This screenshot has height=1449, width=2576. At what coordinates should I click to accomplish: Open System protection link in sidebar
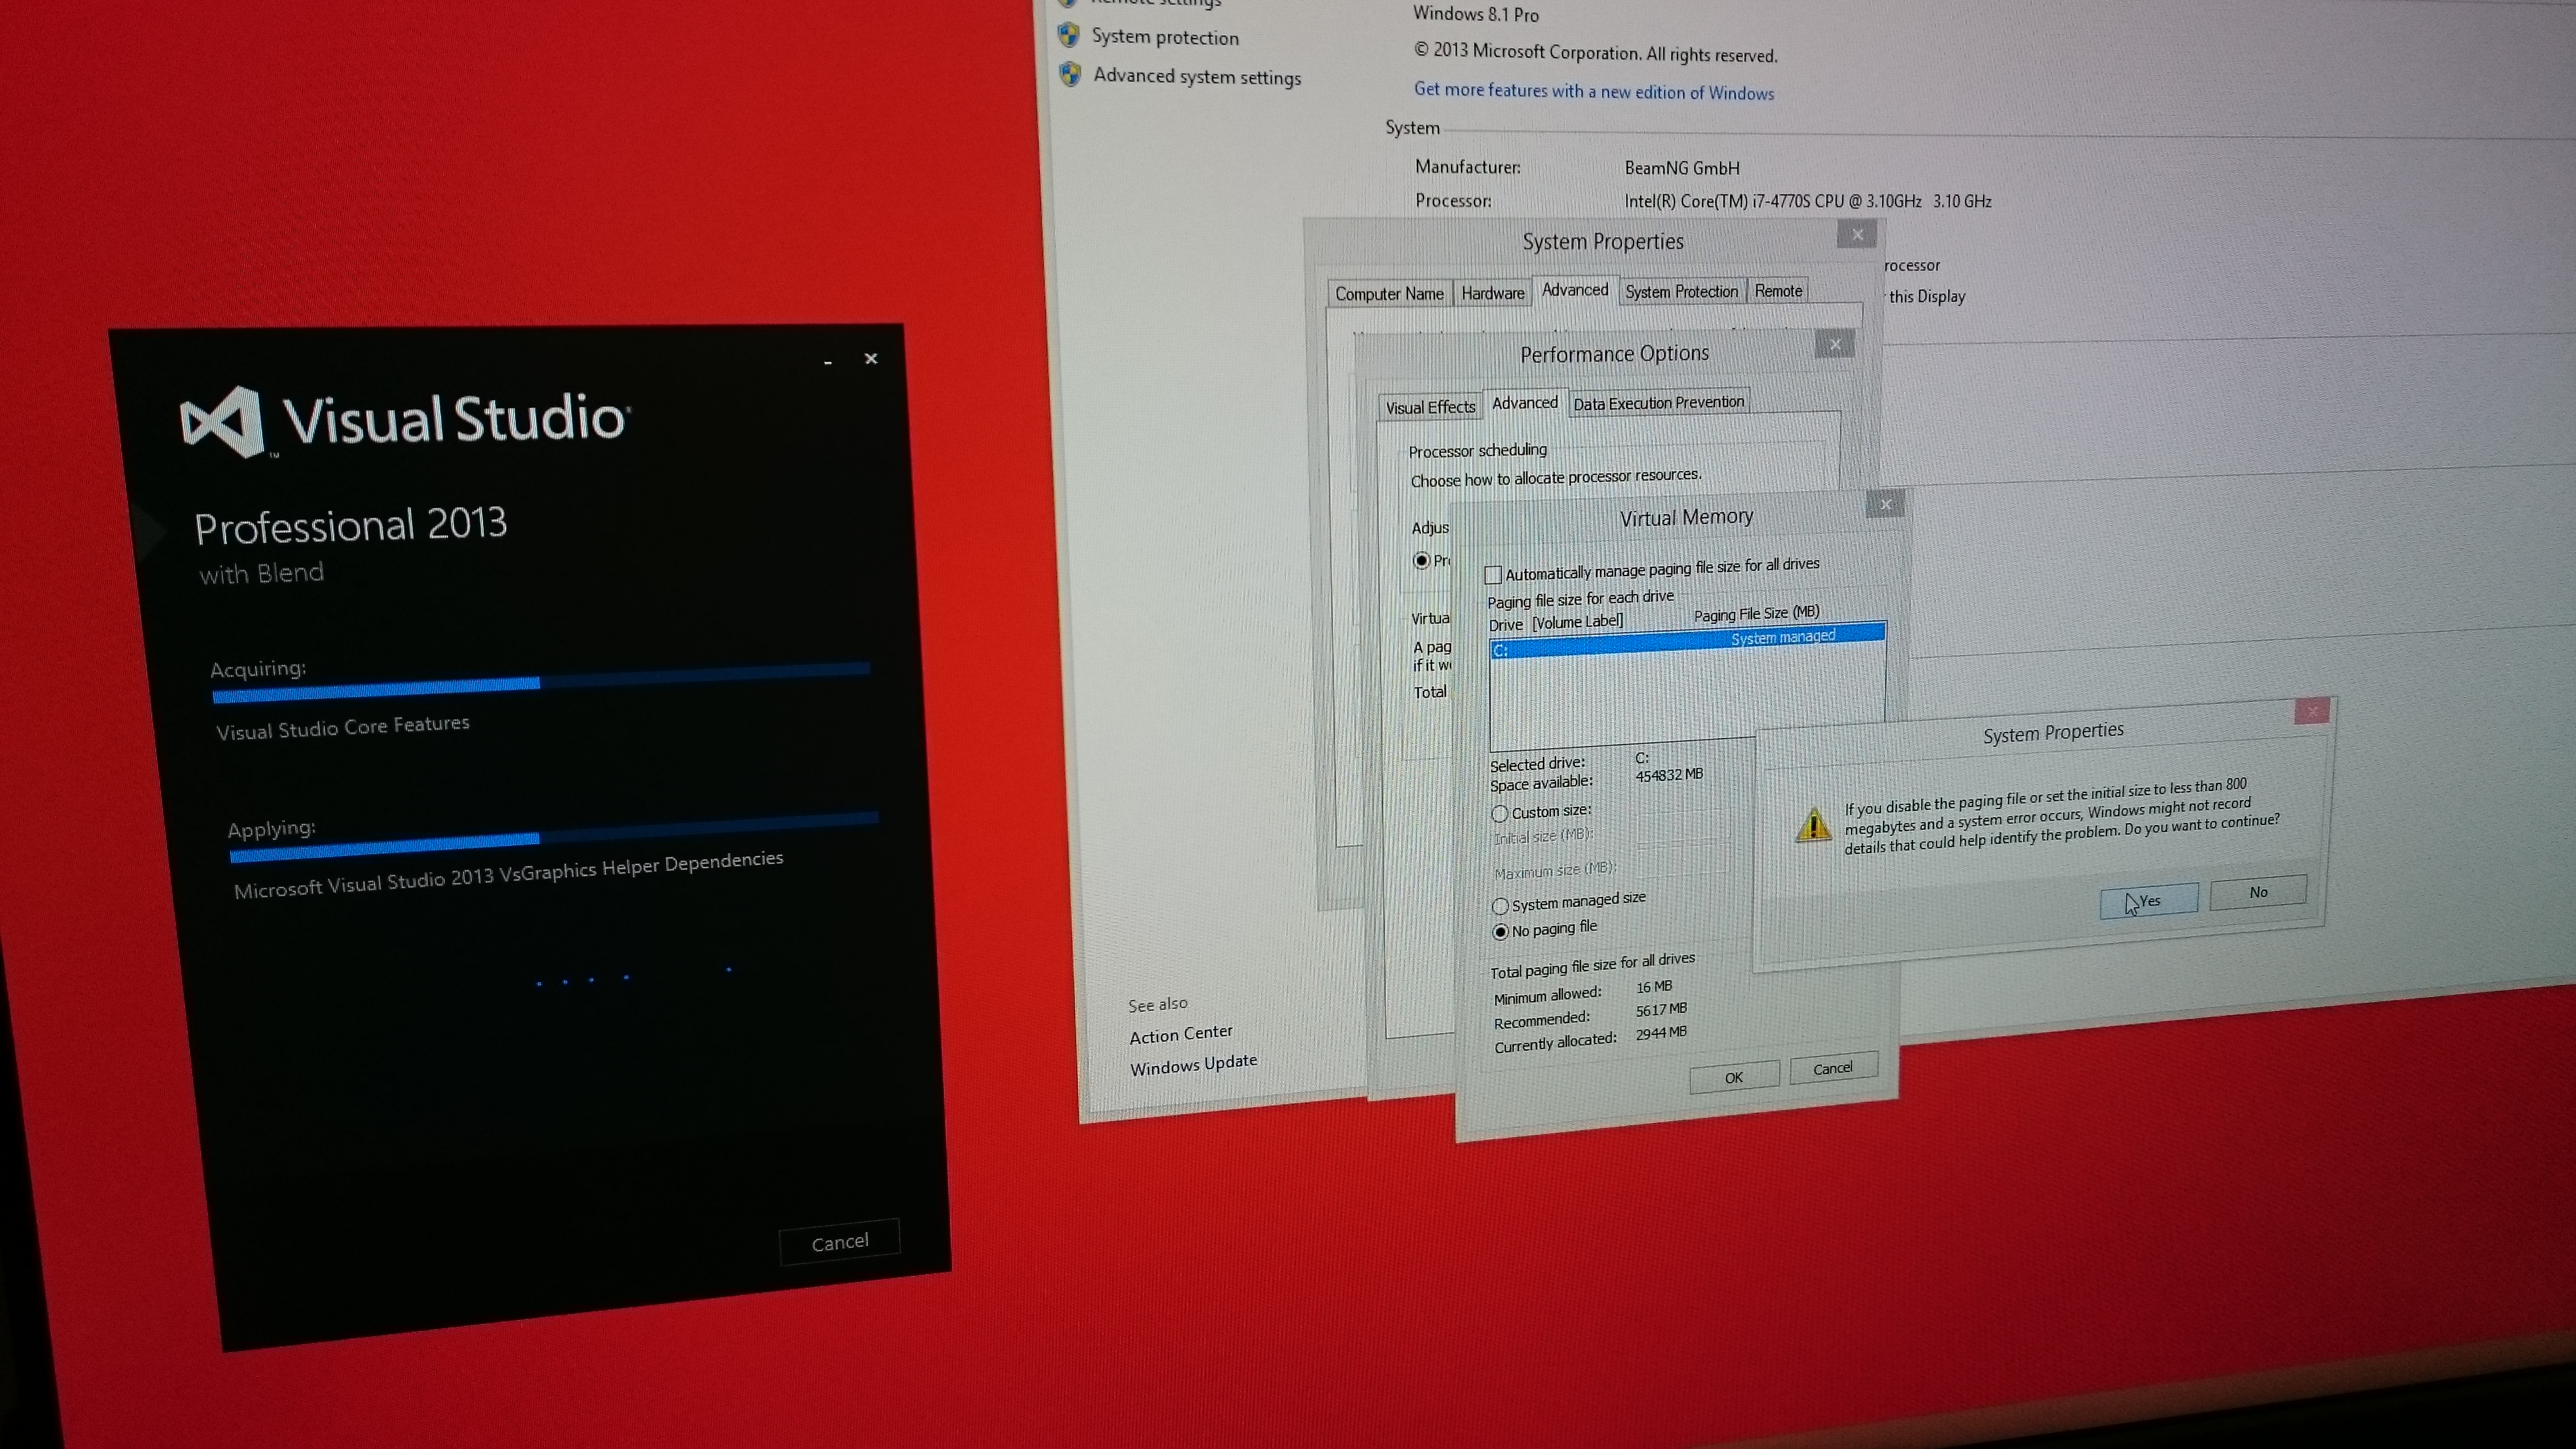[1165, 37]
